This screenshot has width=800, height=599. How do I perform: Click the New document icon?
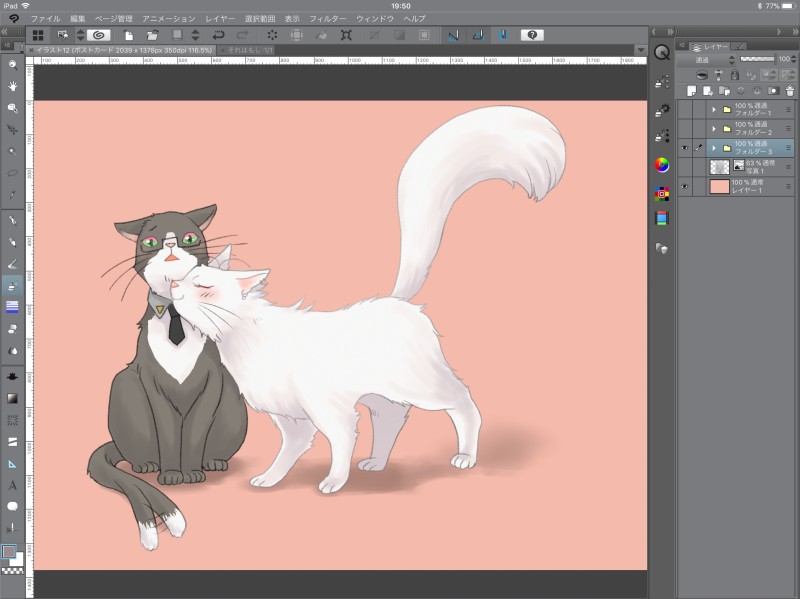tap(129, 35)
